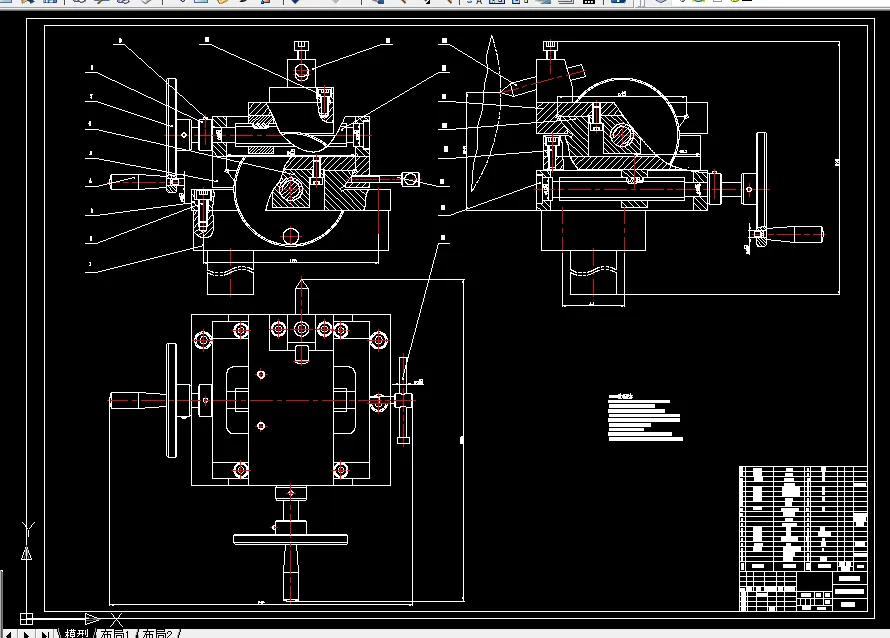This screenshot has width=890, height=638.
Task: Click the UCS icon in drawing corner
Action: point(25,618)
